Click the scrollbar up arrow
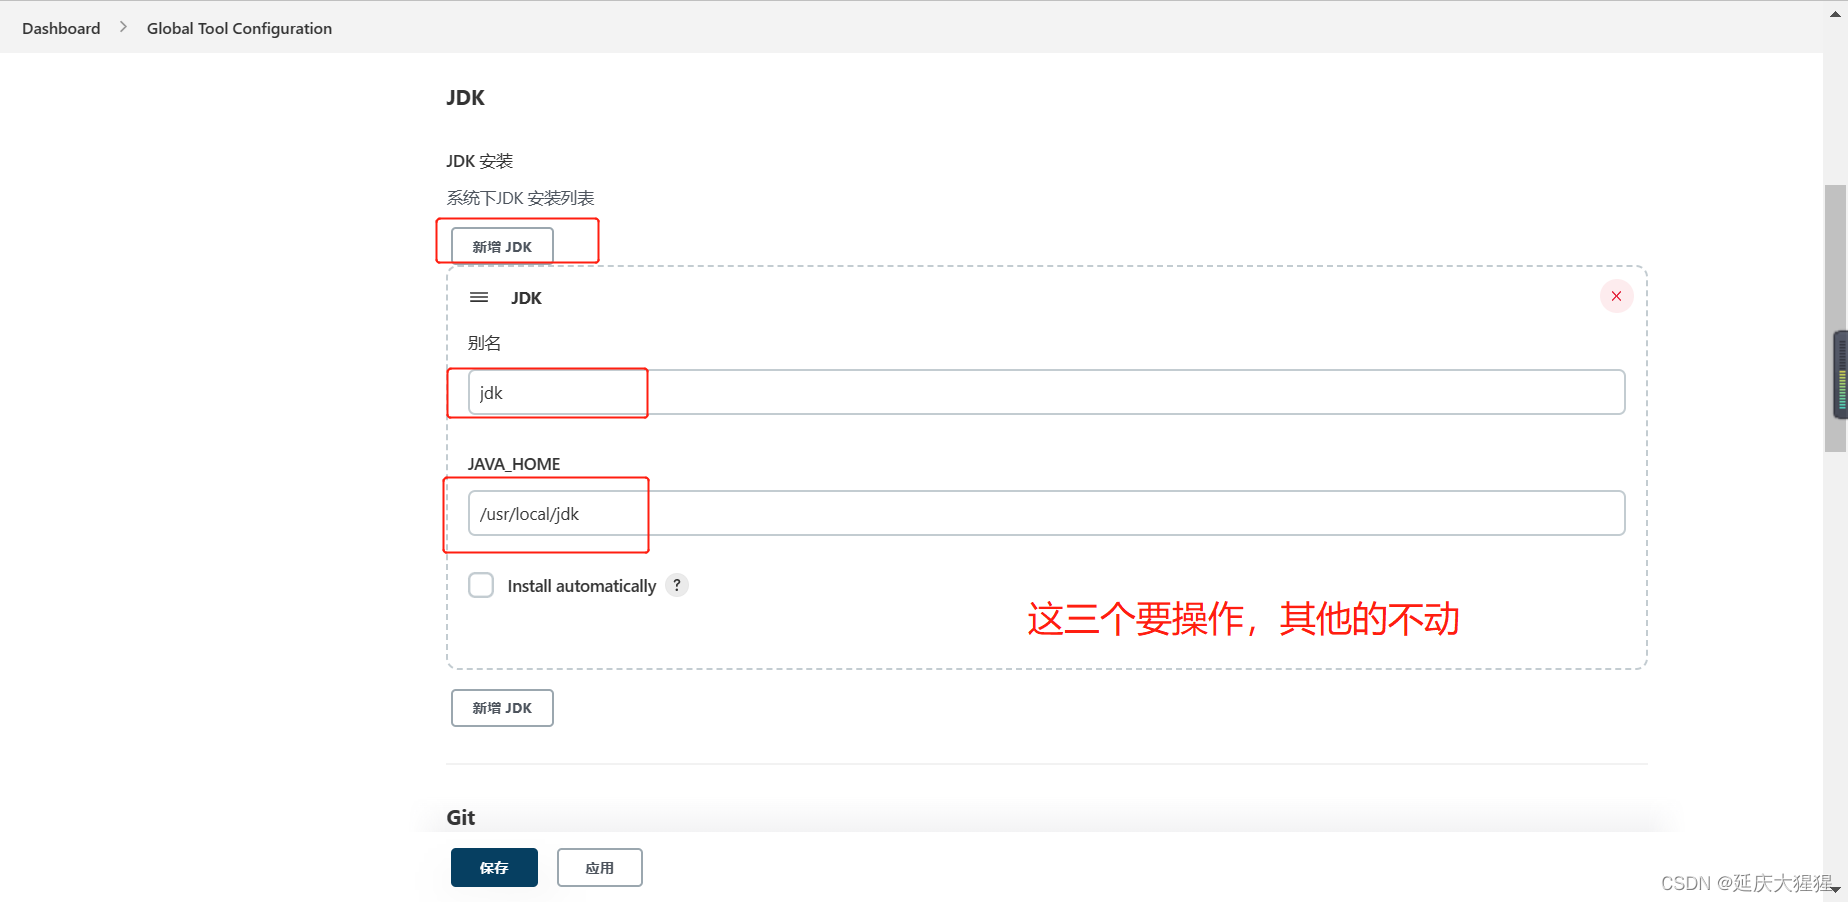The width and height of the screenshot is (1848, 902). click(x=1835, y=14)
